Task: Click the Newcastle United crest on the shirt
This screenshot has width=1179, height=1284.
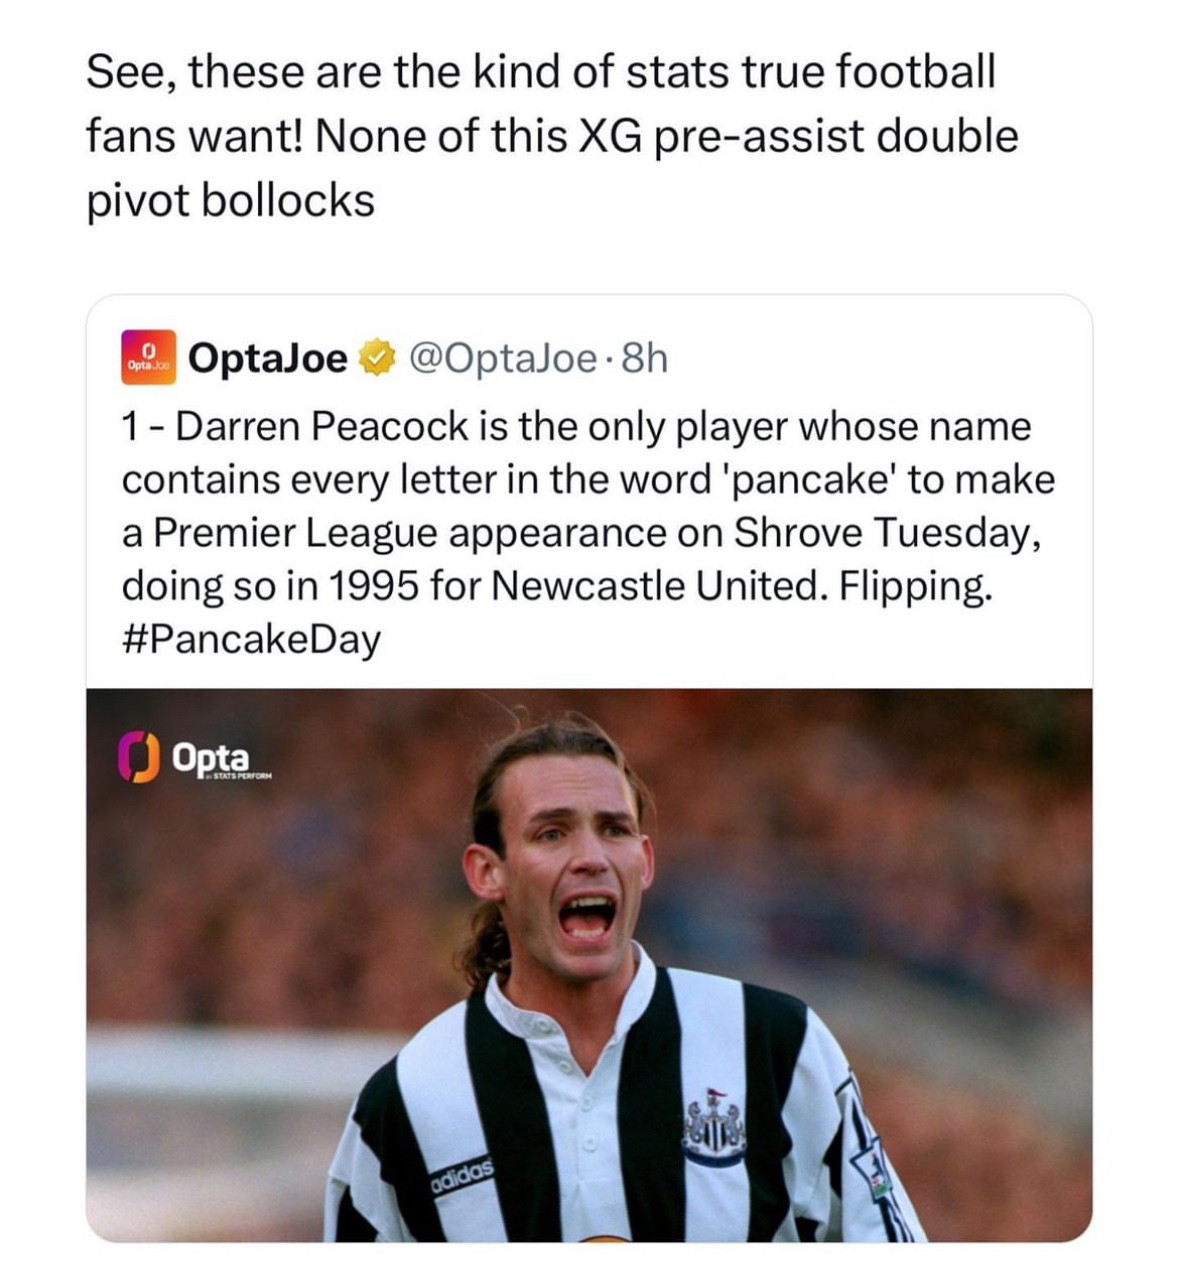Action: (x=712, y=1128)
